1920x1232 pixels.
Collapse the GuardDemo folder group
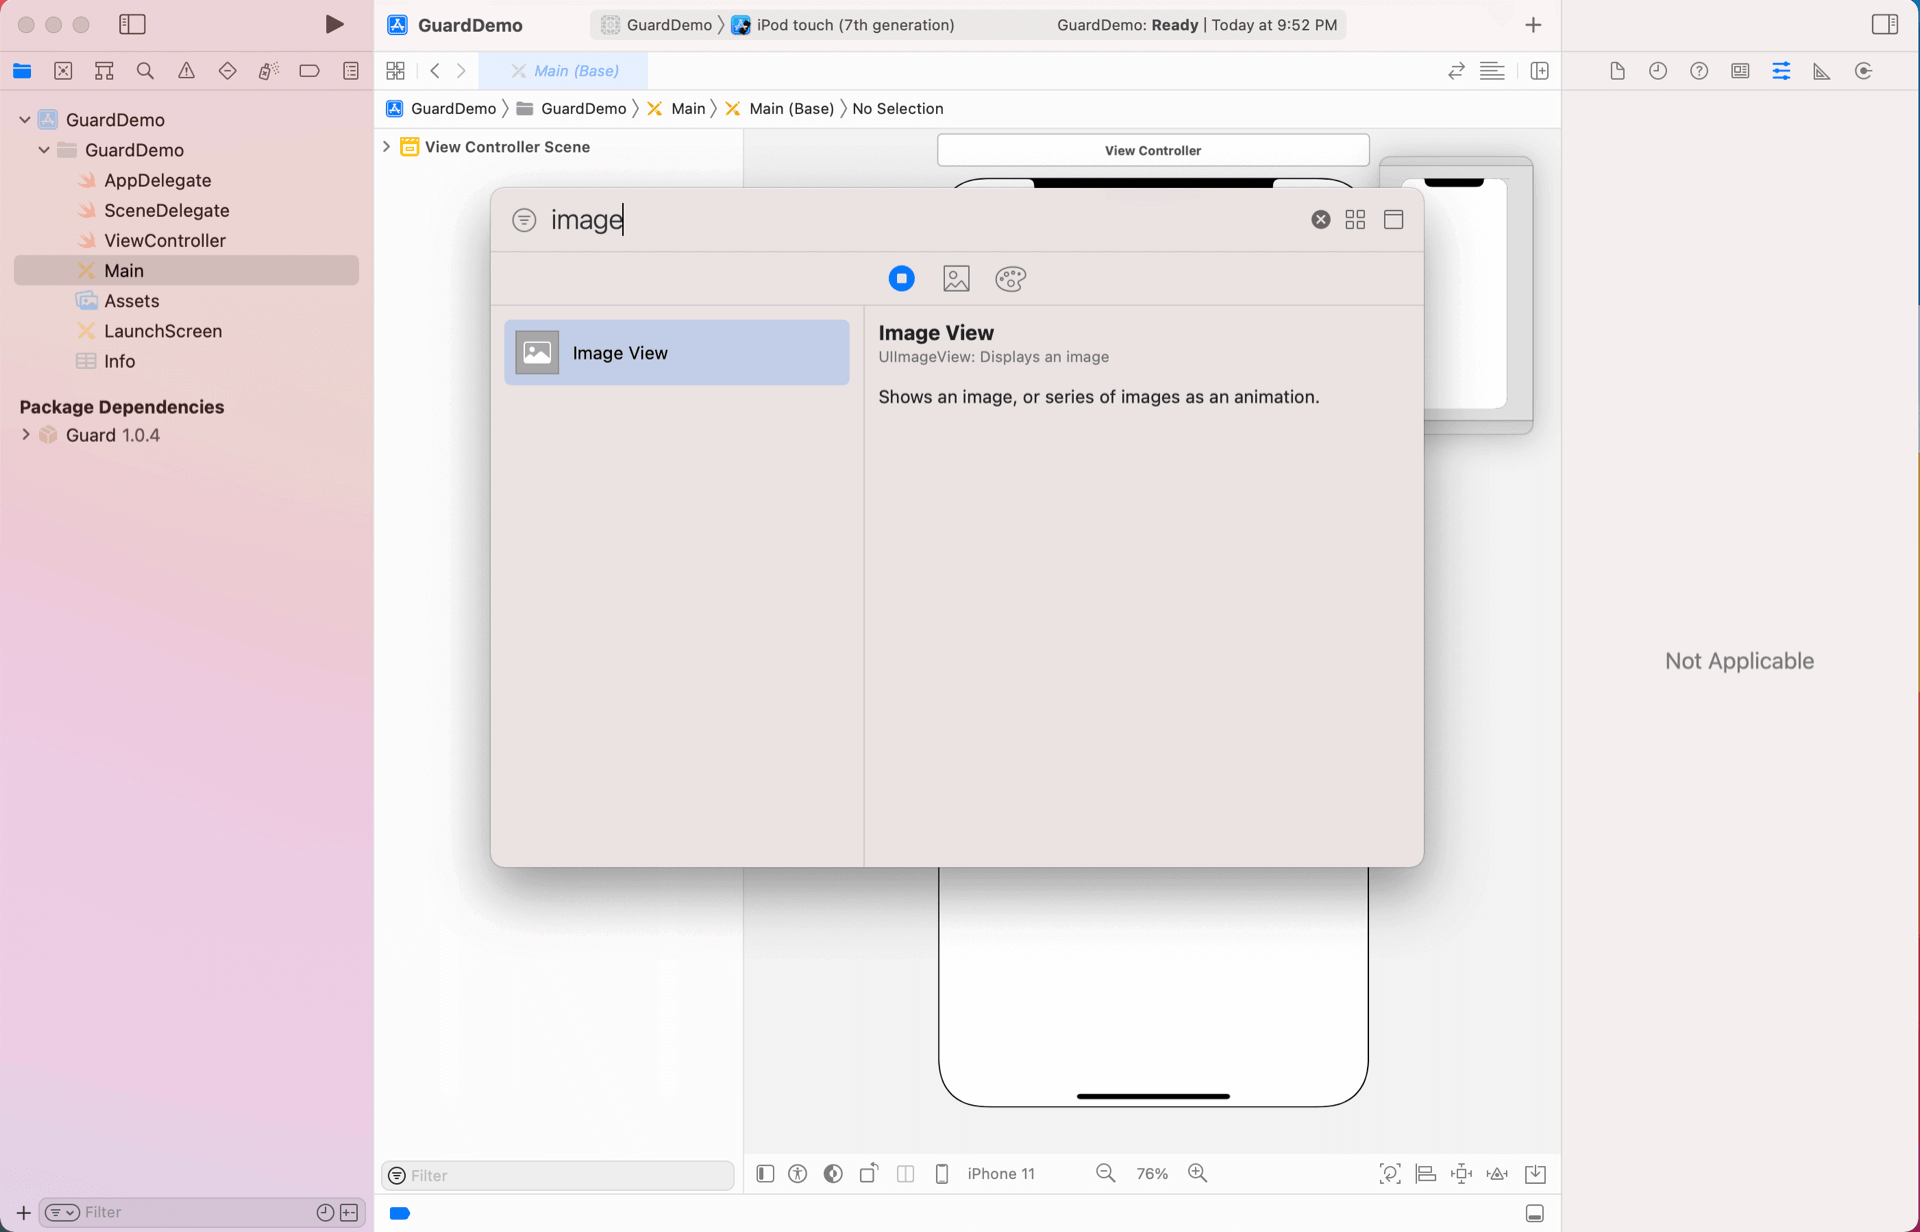(44, 150)
